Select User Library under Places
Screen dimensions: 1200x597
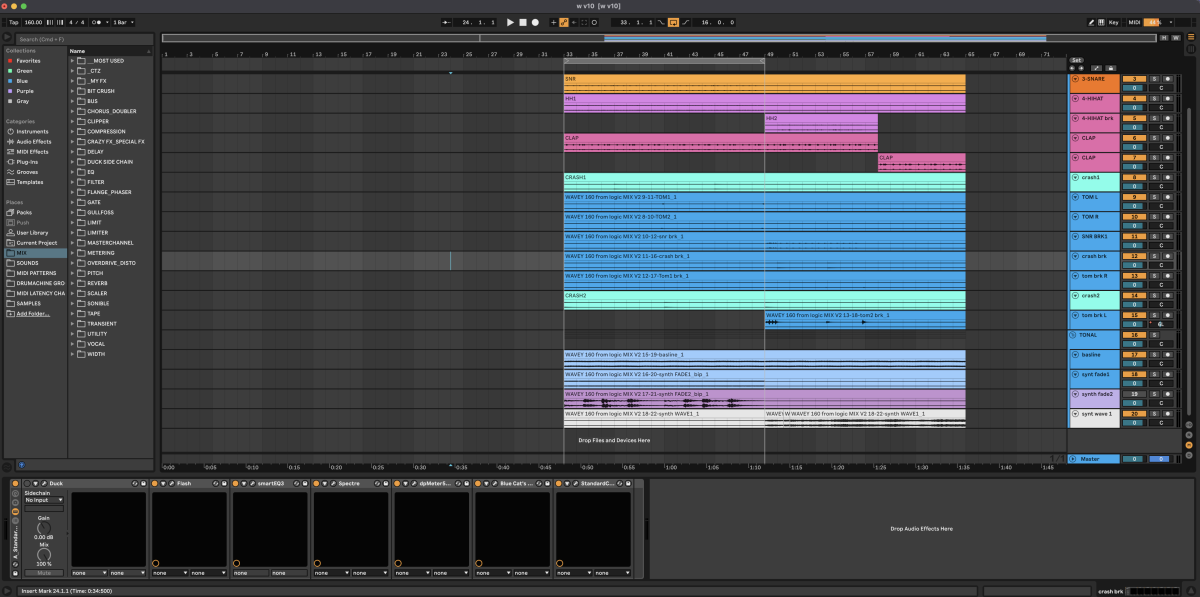click(x=32, y=232)
